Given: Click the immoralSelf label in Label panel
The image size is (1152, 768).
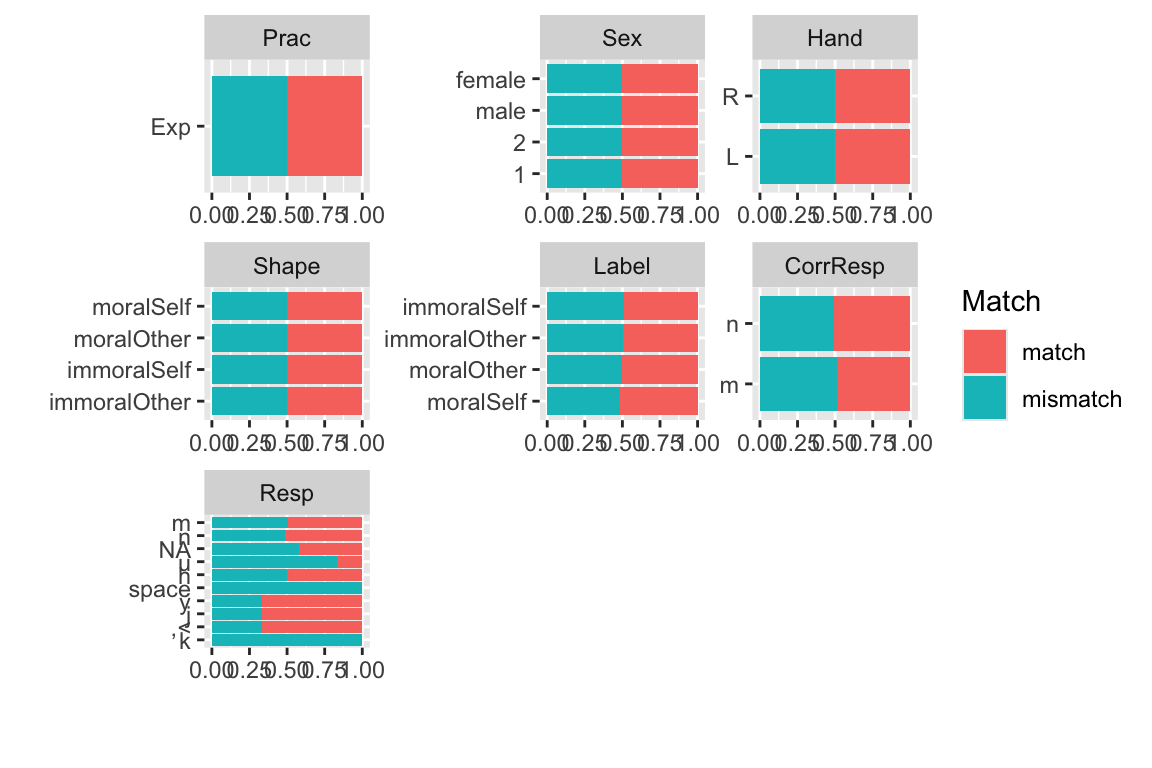Looking at the screenshot, I should (x=464, y=307).
